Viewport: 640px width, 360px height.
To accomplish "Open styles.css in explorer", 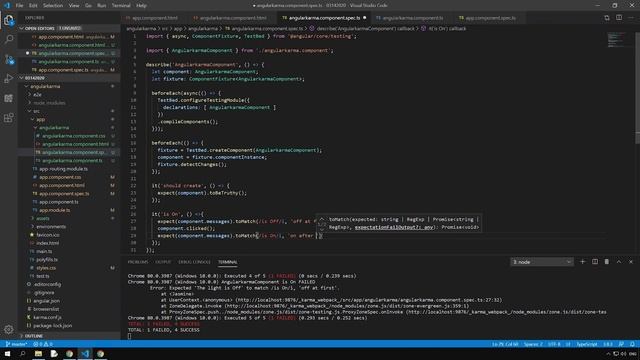I will point(46,268).
